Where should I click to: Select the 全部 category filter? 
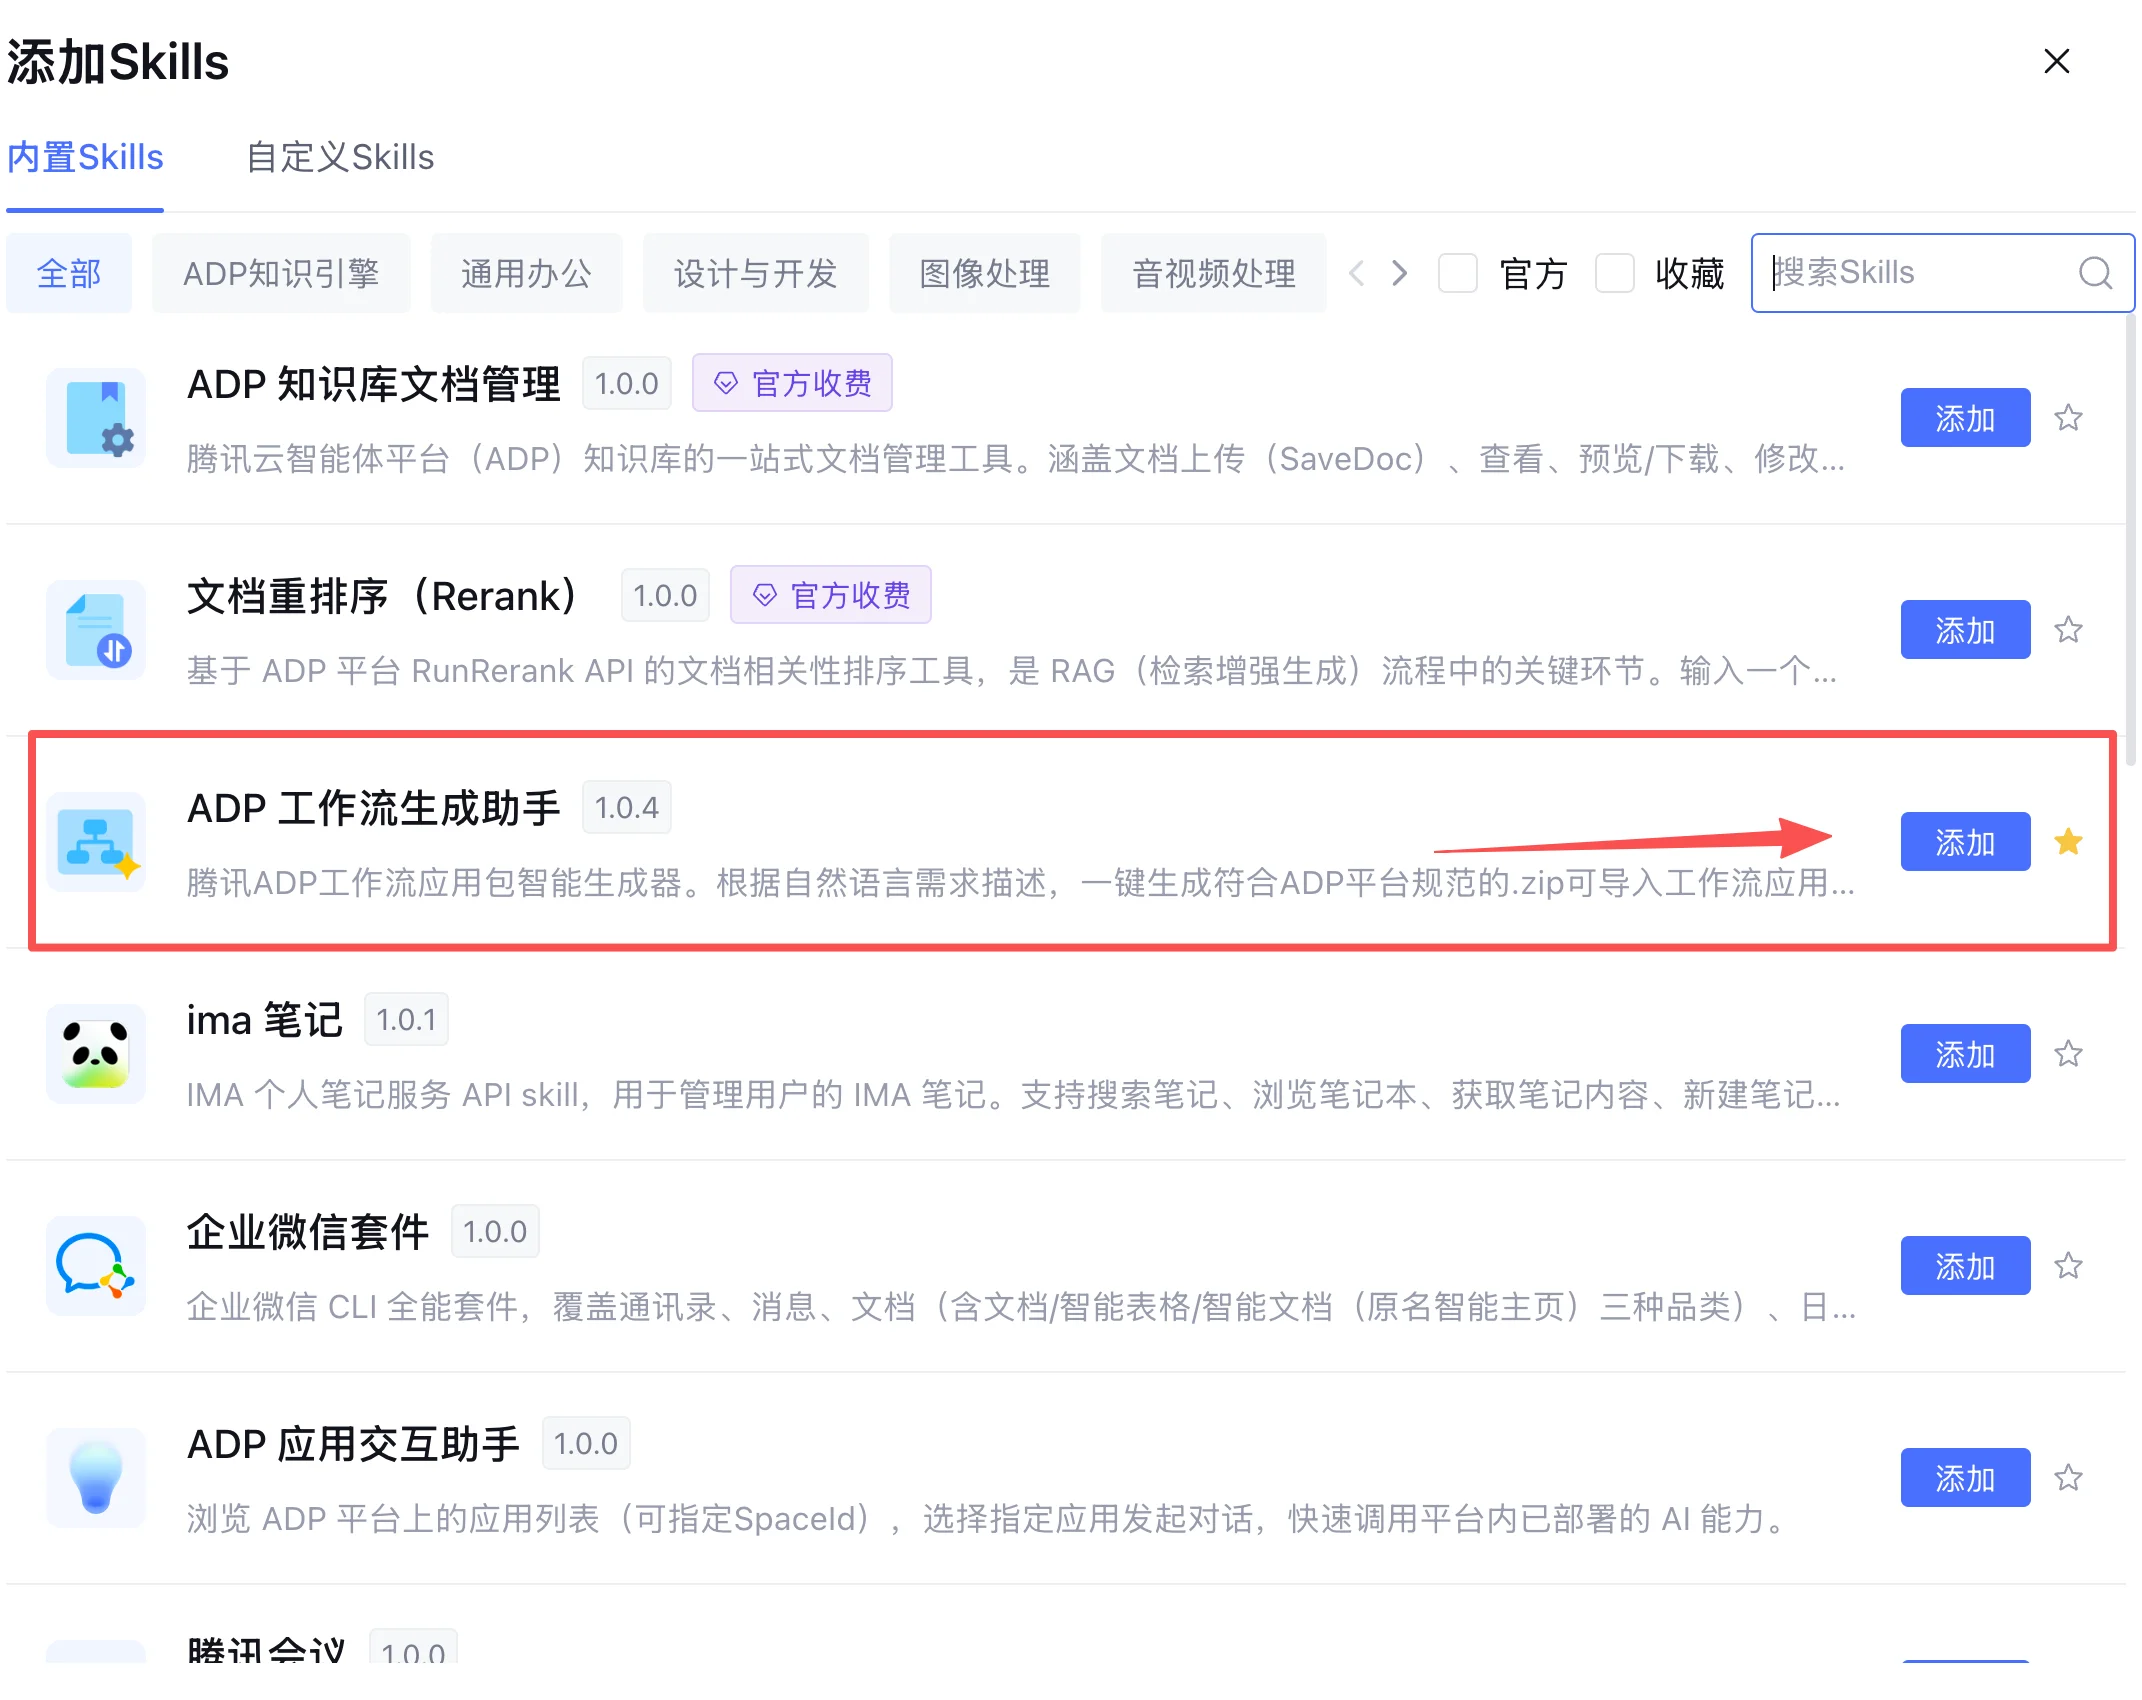(69, 273)
